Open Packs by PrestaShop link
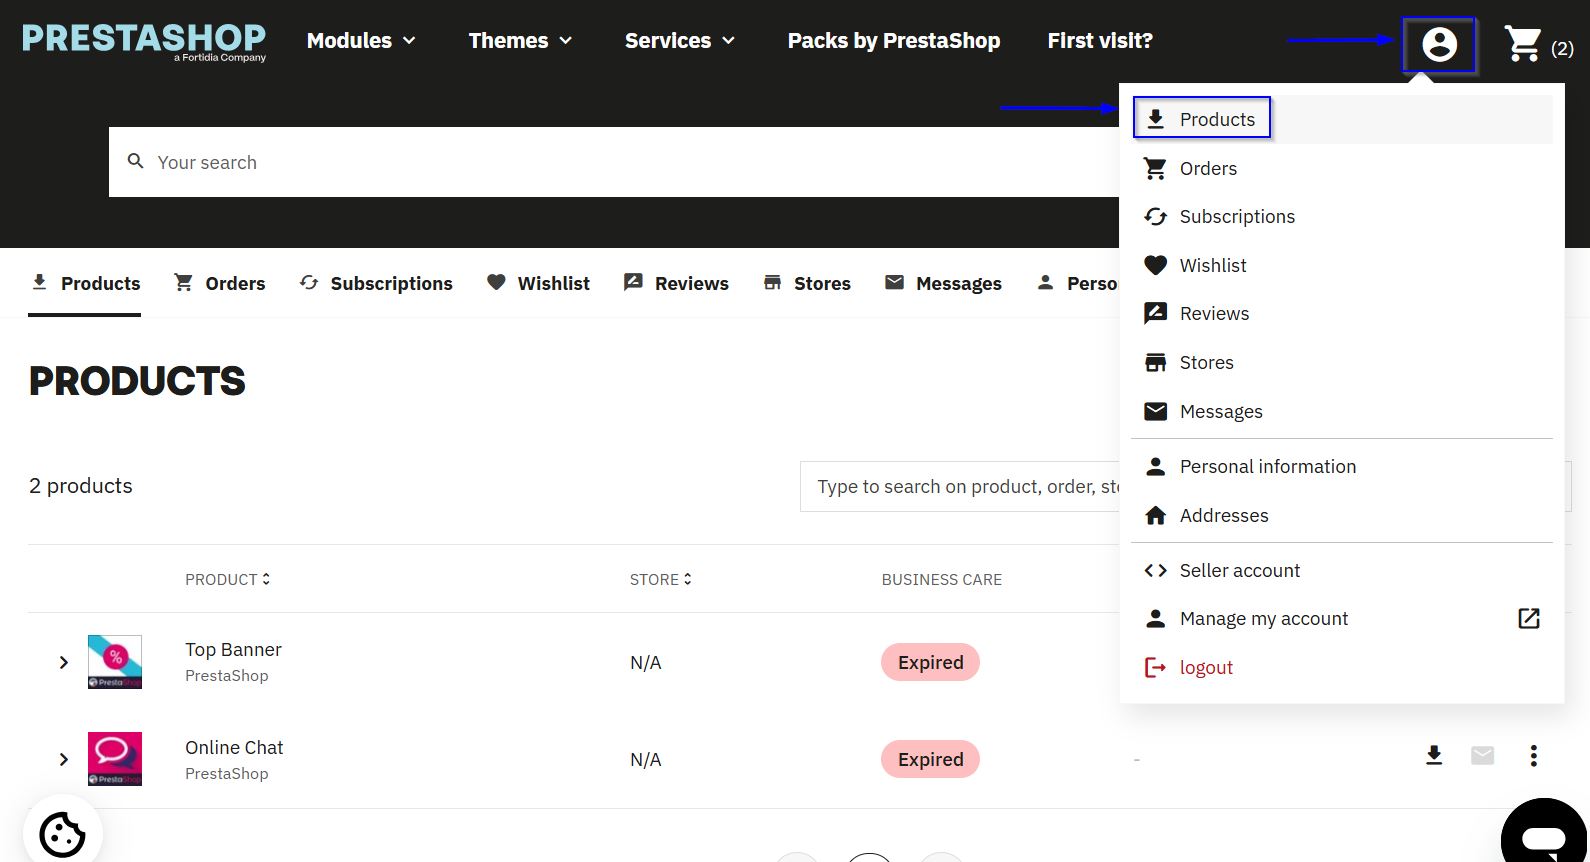The image size is (1590, 862). [893, 41]
